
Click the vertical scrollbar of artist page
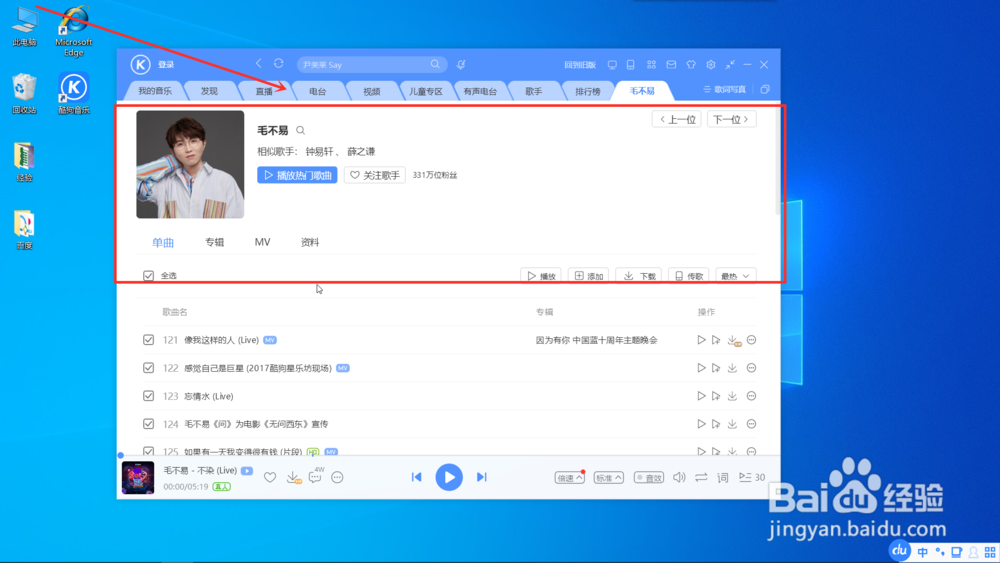[x=777, y=160]
